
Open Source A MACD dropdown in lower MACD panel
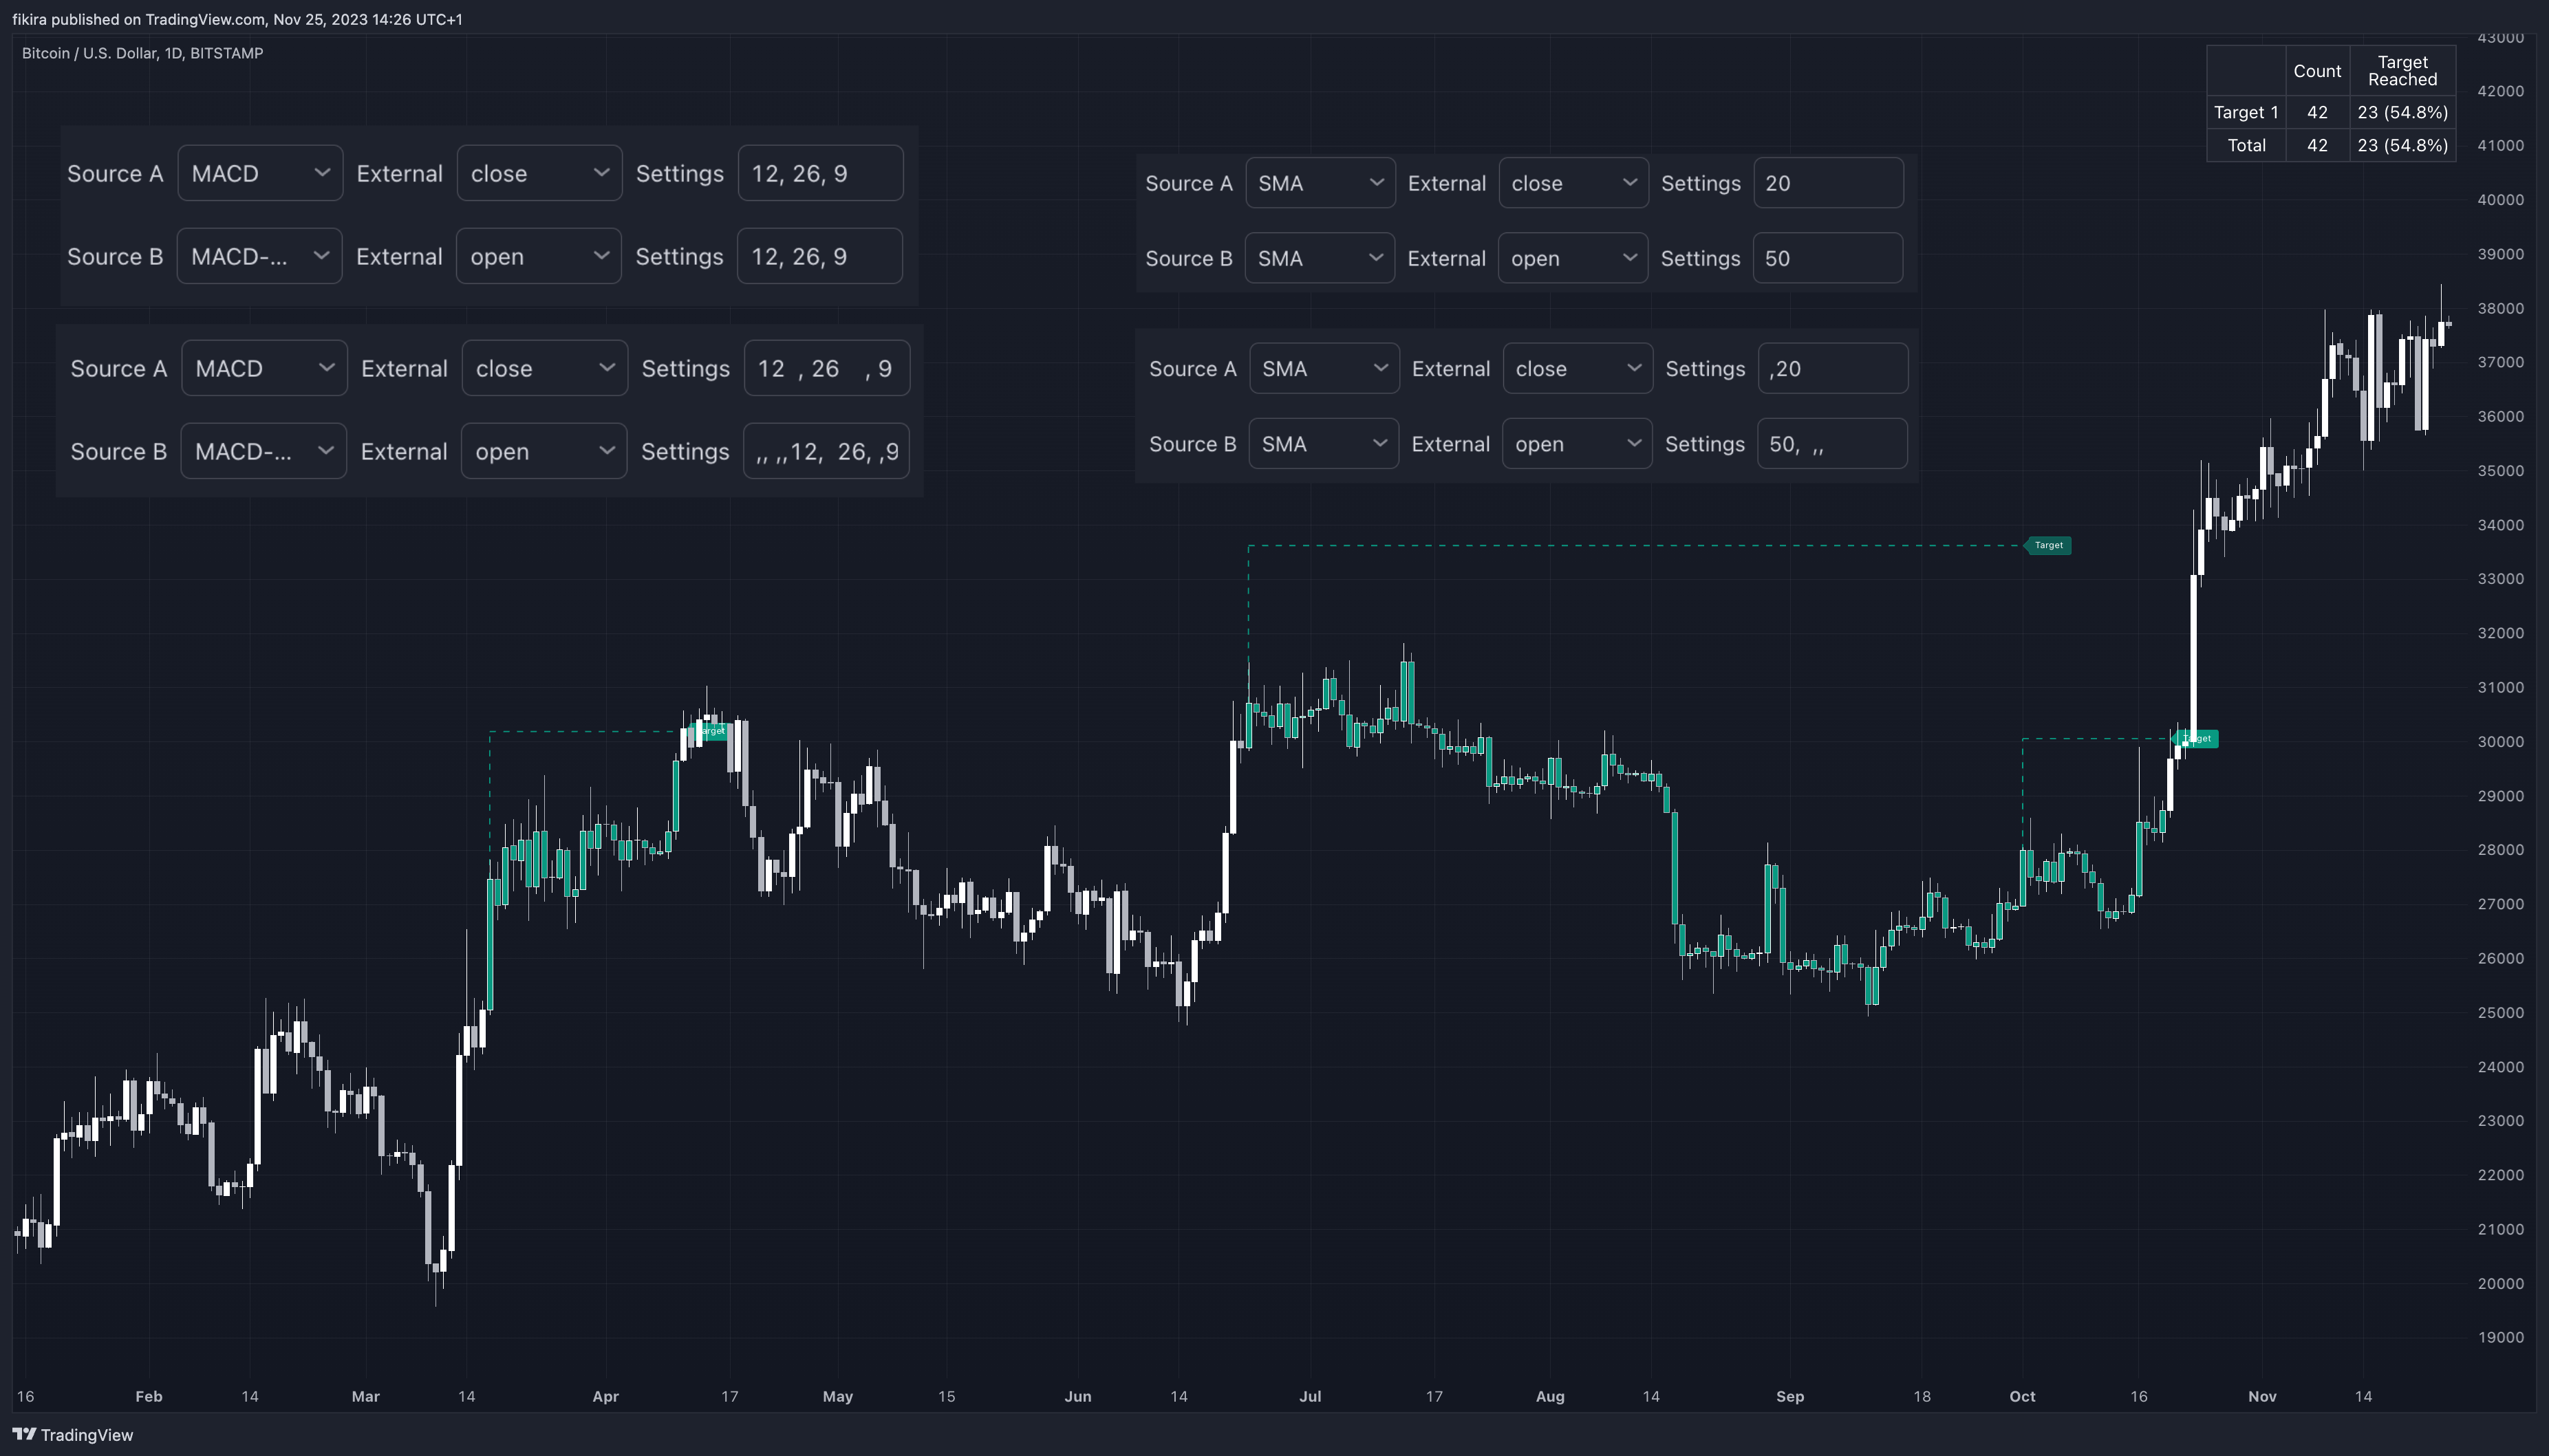pos(264,368)
